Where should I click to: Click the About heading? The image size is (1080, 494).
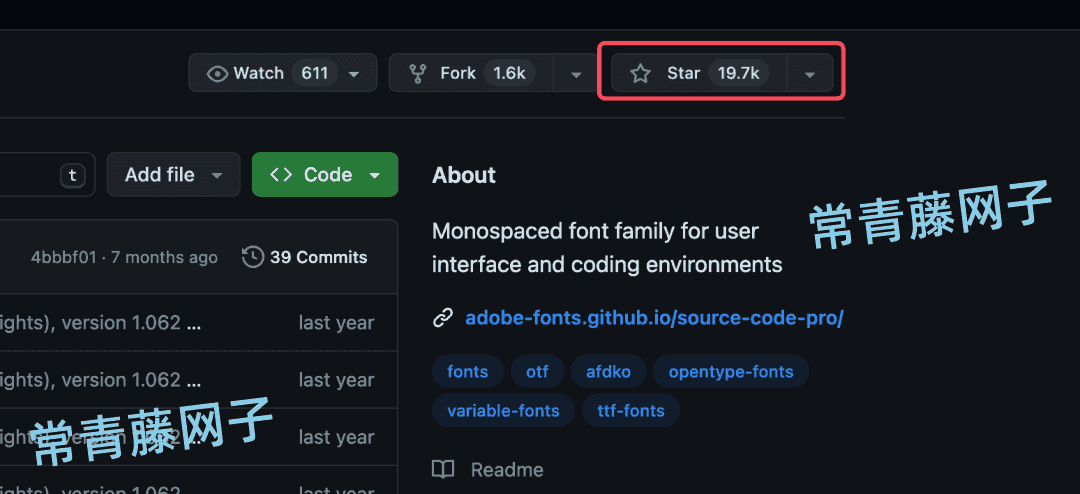pos(464,175)
